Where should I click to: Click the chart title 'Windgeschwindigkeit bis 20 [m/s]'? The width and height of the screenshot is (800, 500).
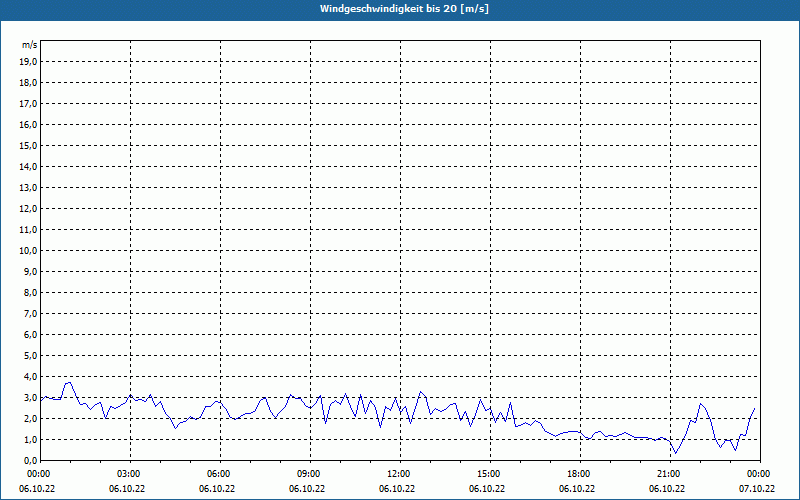pos(404,9)
